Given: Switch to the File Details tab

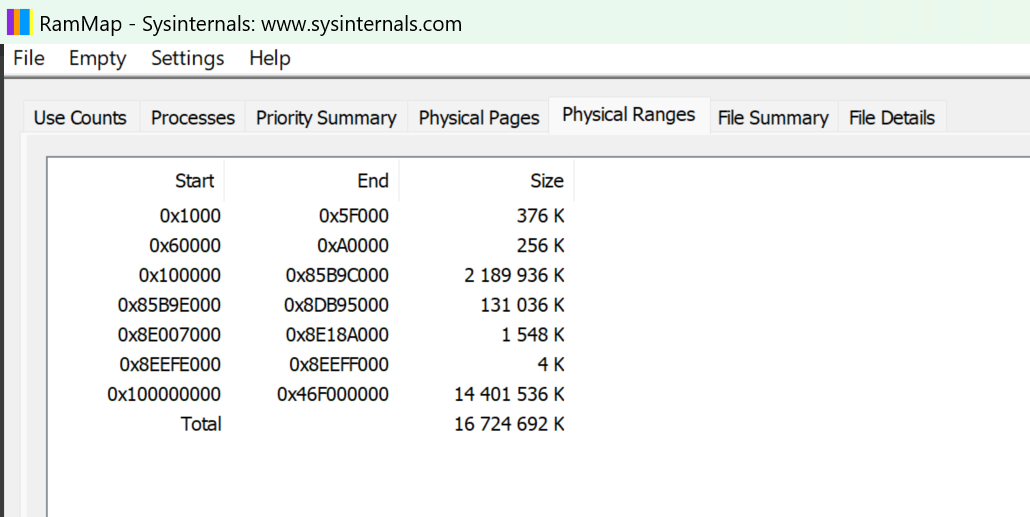Looking at the screenshot, I should (x=892, y=118).
